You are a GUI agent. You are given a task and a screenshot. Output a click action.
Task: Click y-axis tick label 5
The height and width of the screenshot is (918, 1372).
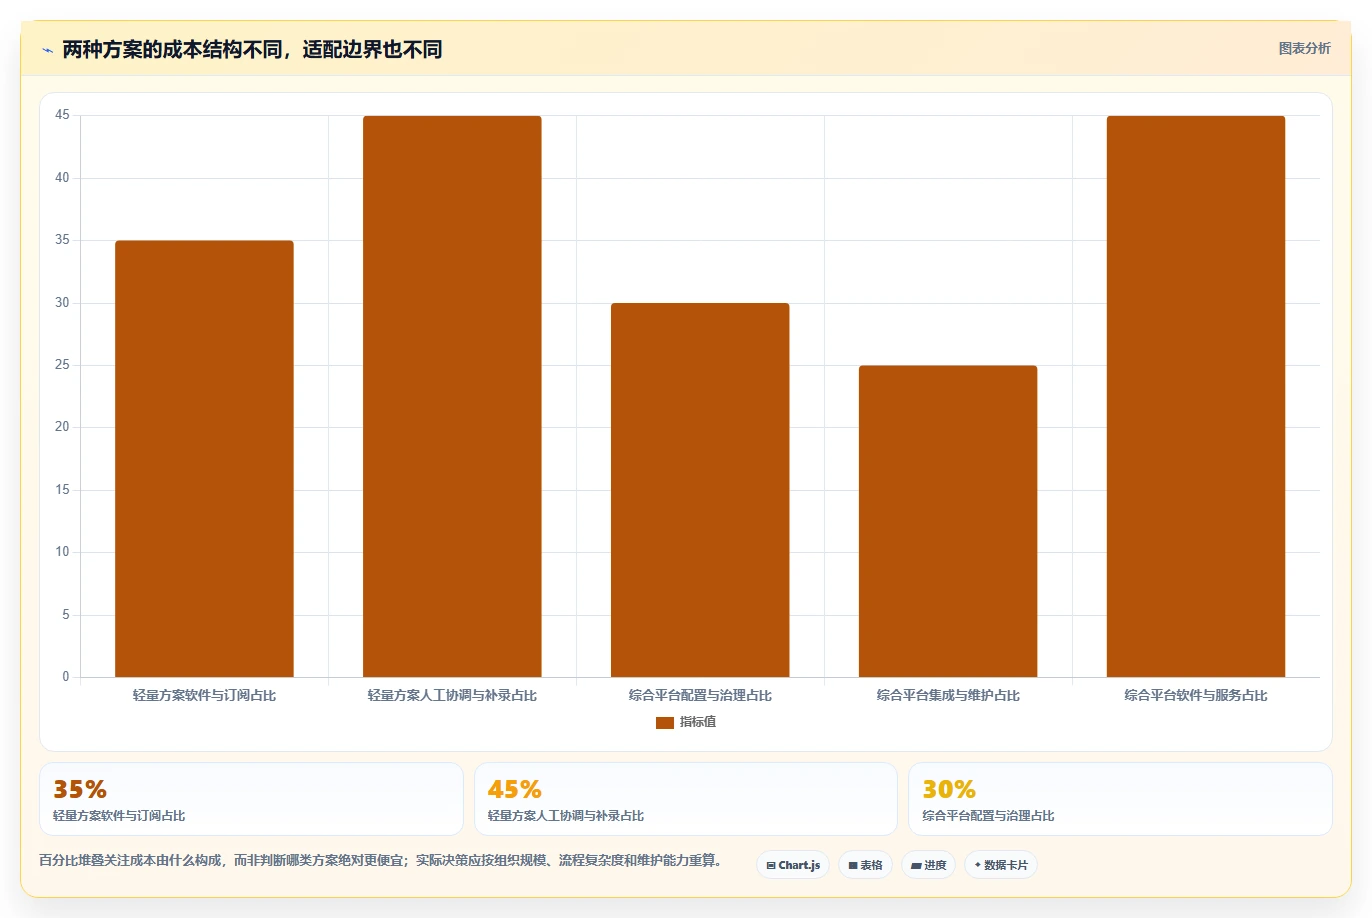[66, 615]
